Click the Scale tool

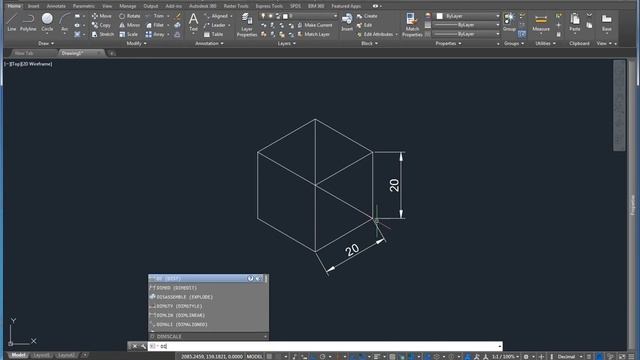pyautogui.click(x=128, y=35)
